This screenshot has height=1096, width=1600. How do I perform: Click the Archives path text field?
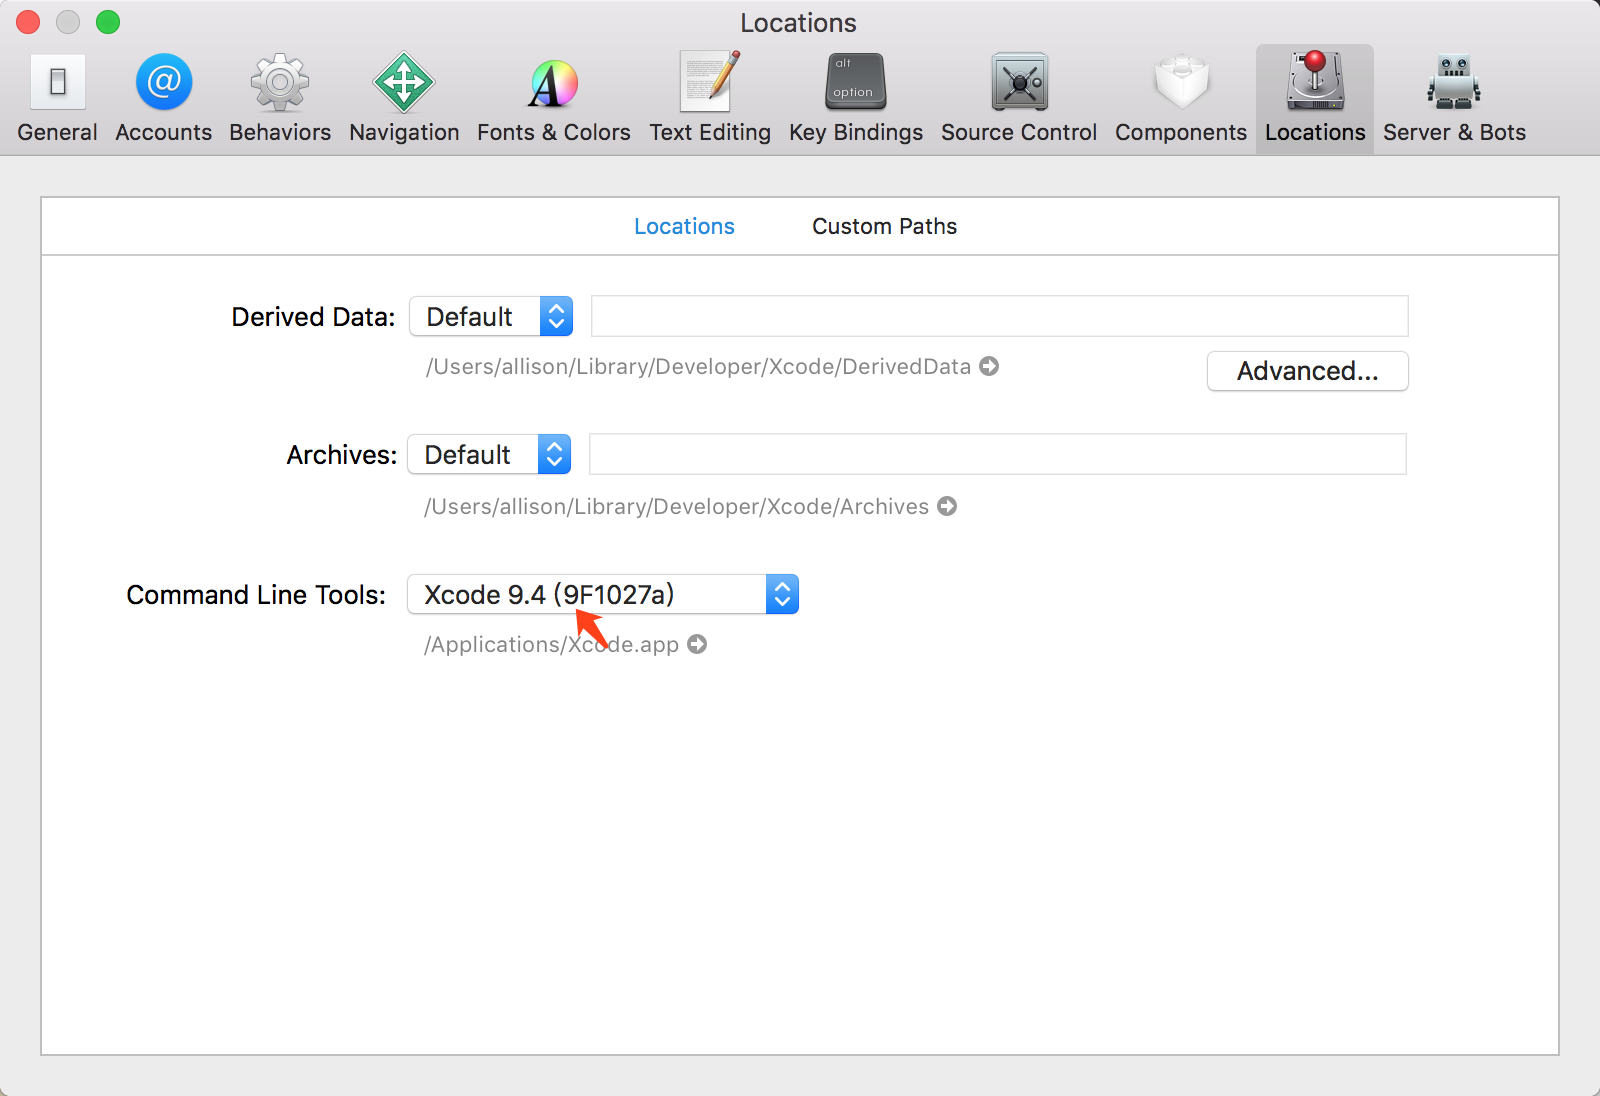[x=998, y=454]
